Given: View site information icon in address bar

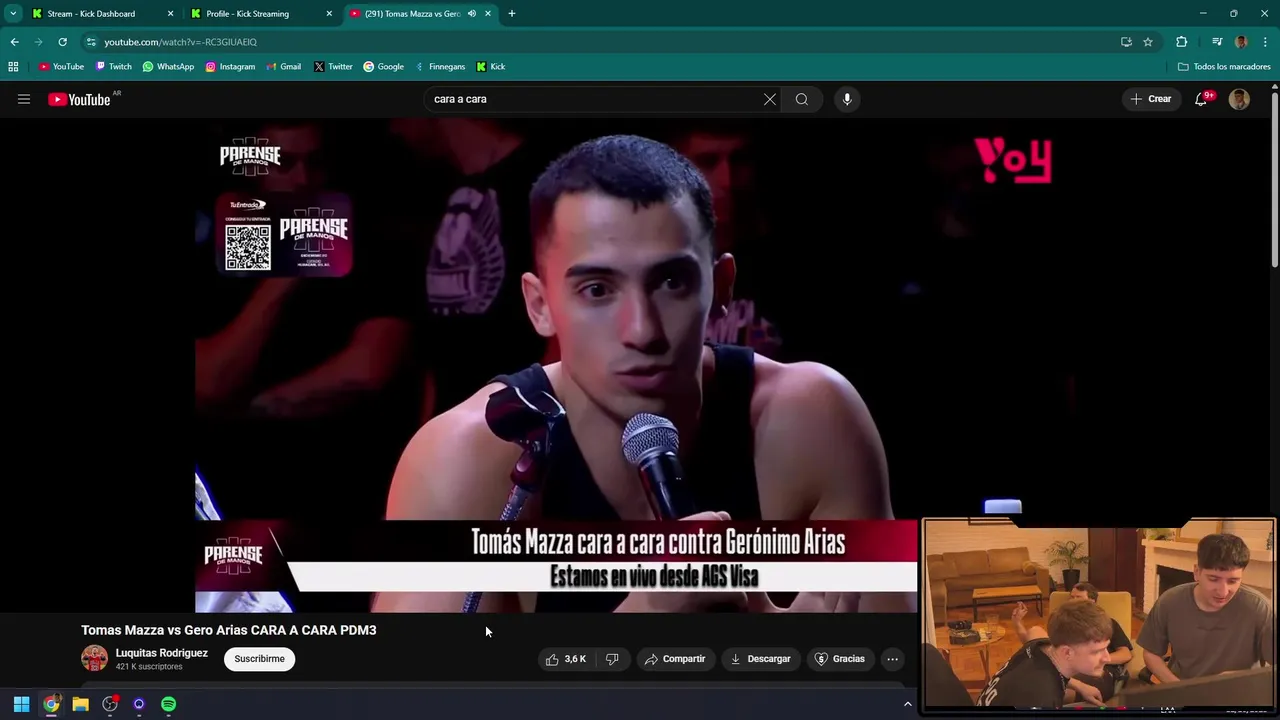Looking at the screenshot, I should point(91,42).
